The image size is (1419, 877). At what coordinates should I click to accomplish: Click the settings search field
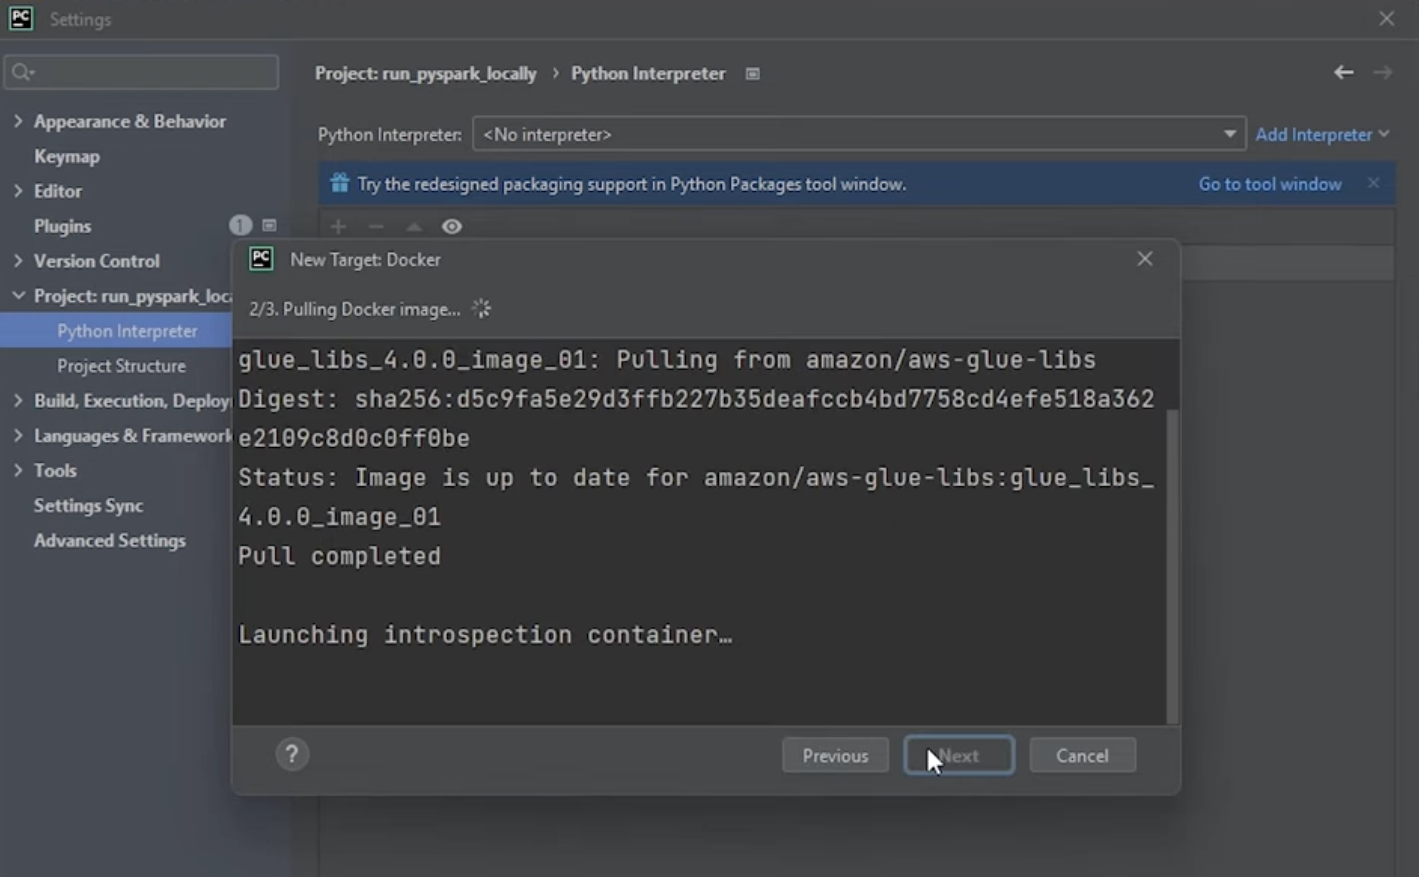click(141, 72)
